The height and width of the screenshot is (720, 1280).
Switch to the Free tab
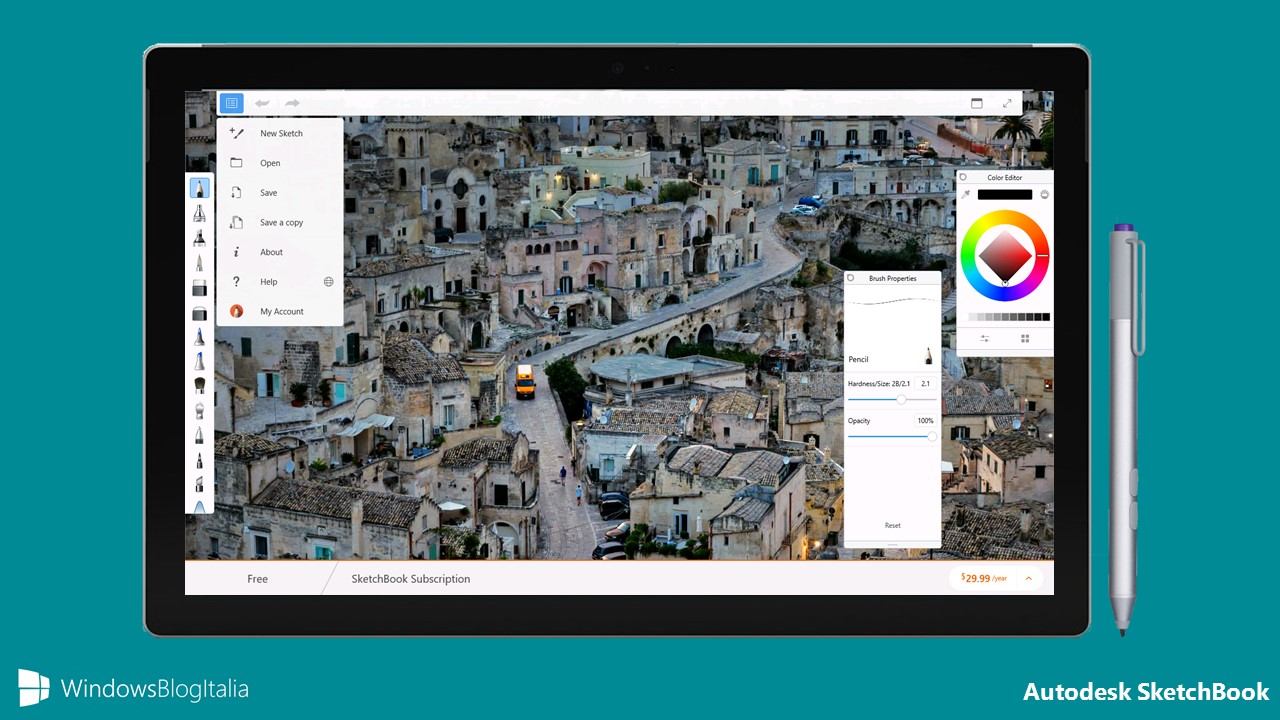[x=257, y=579]
